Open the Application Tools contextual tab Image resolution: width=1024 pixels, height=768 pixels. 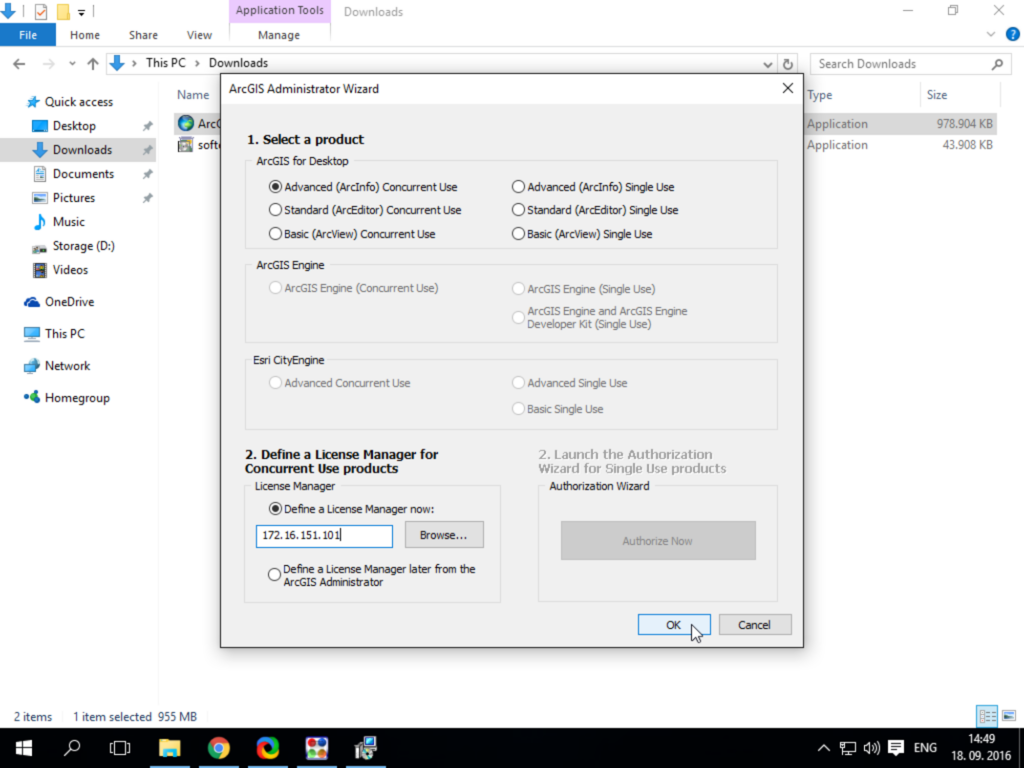(280, 10)
